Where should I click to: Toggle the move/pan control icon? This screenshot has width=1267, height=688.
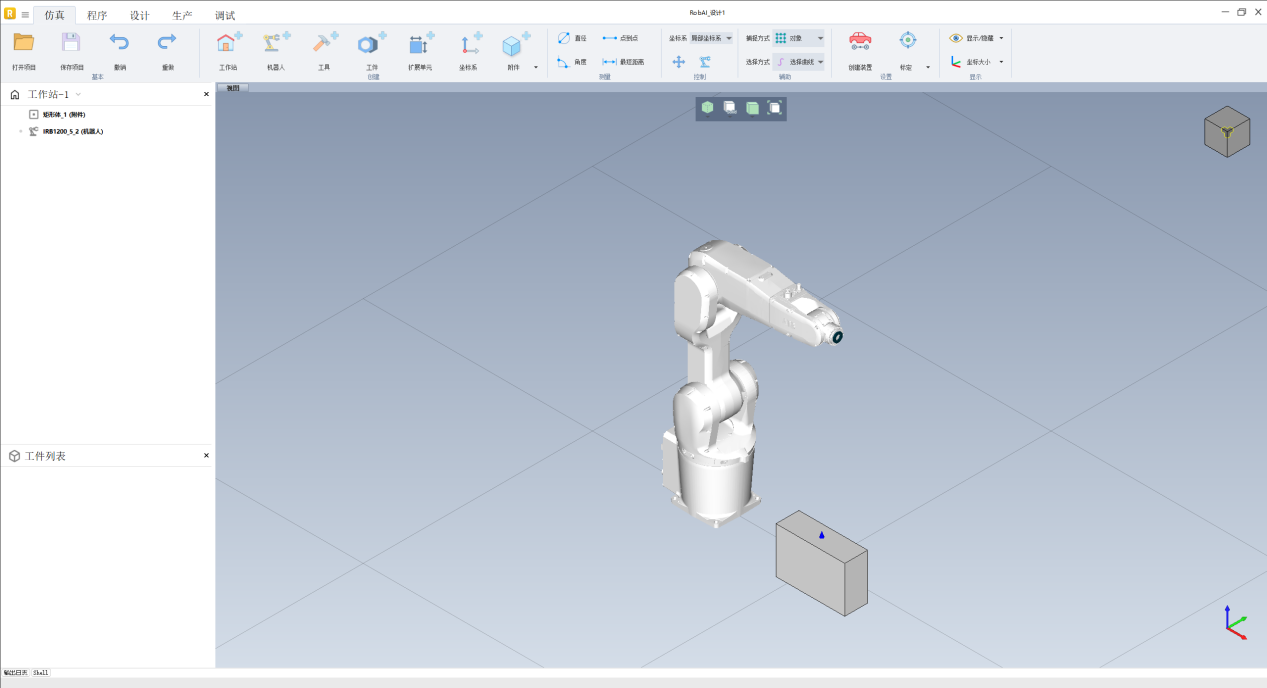(678, 62)
